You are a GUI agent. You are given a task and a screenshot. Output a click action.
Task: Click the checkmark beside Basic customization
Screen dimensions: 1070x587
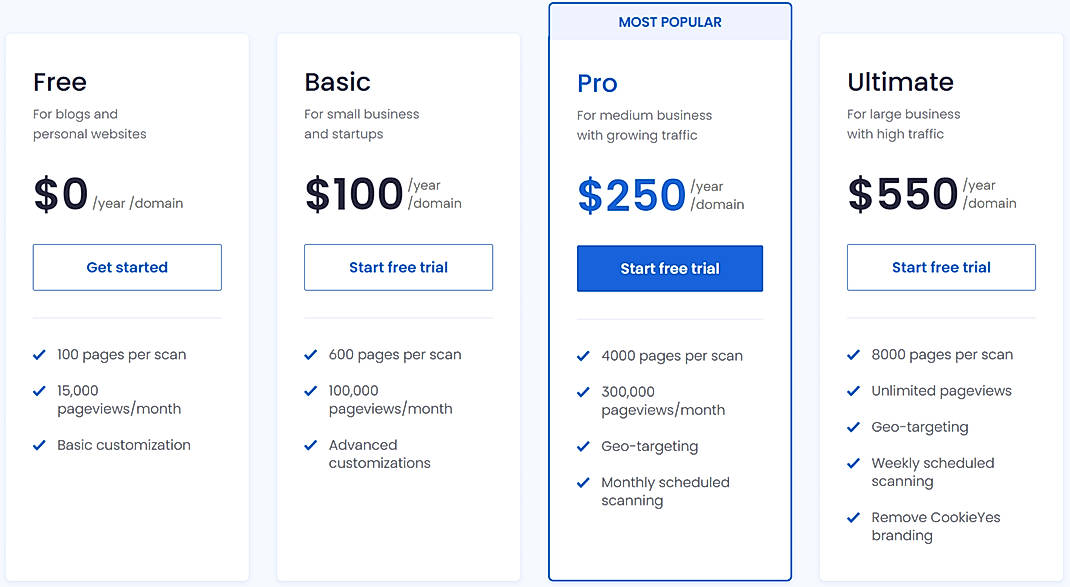pyautogui.click(x=39, y=444)
